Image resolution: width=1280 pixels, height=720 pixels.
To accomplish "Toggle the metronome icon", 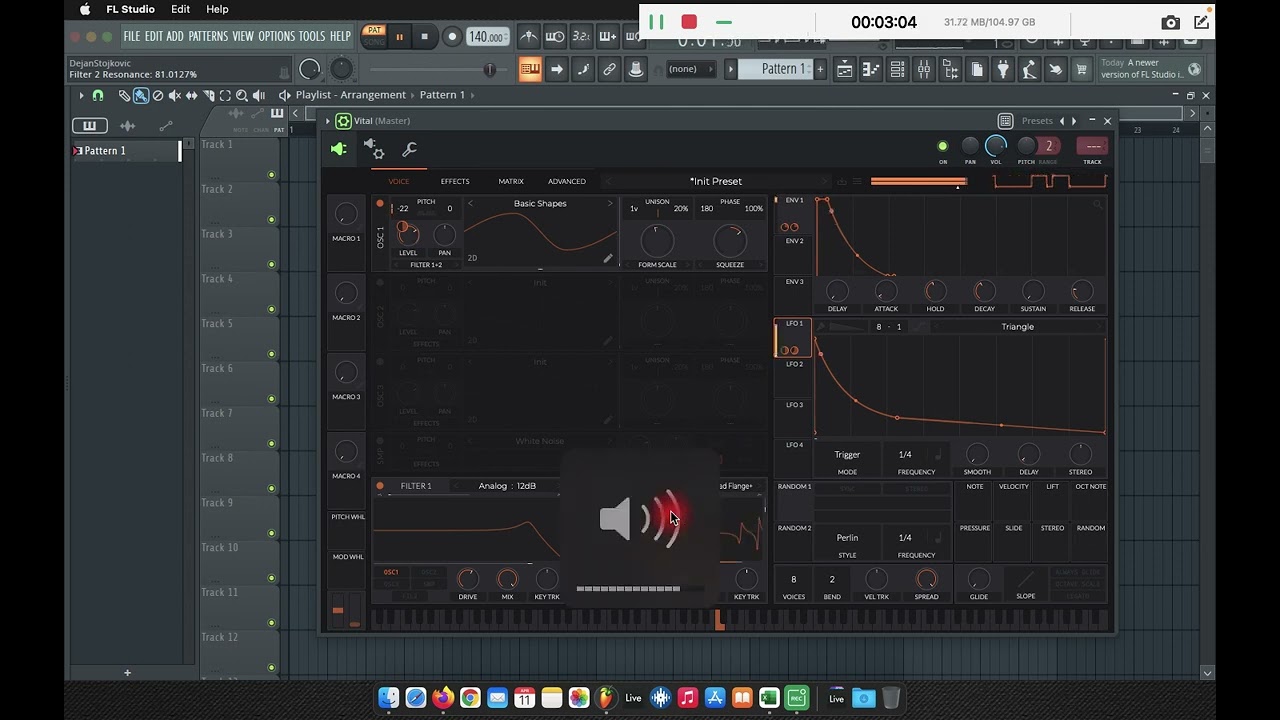I will point(530,37).
